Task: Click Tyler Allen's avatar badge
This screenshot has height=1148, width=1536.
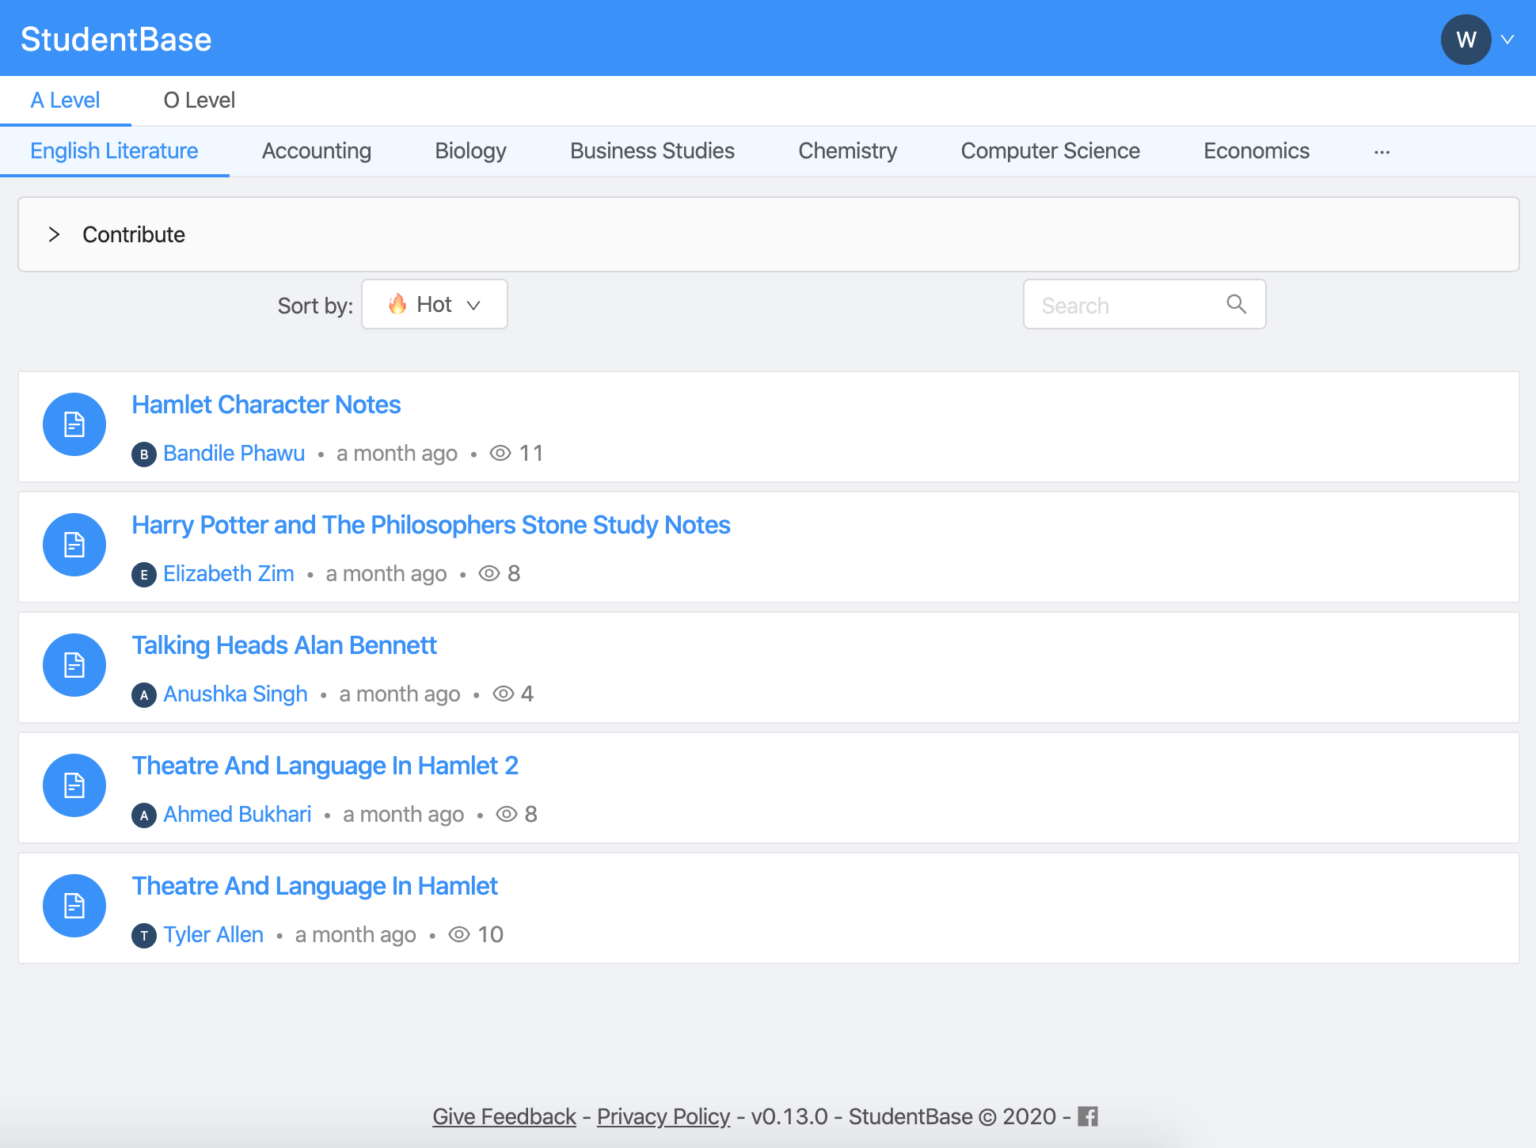Action: pyautogui.click(x=144, y=936)
